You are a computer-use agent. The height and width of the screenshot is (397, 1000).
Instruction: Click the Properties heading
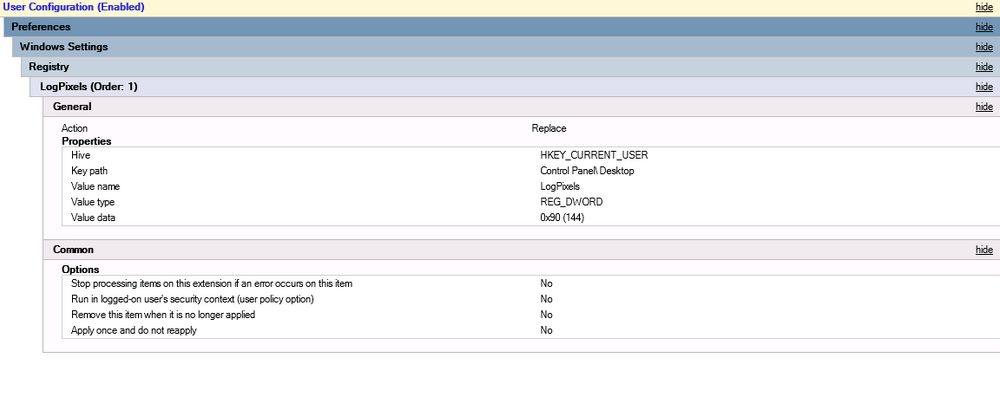[86, 141]
